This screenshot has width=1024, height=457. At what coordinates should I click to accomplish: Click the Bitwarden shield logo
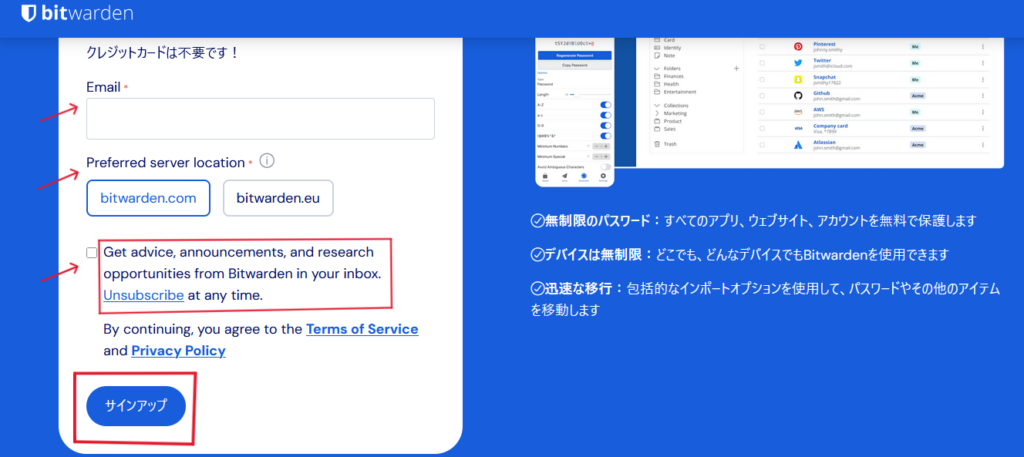coord(28,14)
